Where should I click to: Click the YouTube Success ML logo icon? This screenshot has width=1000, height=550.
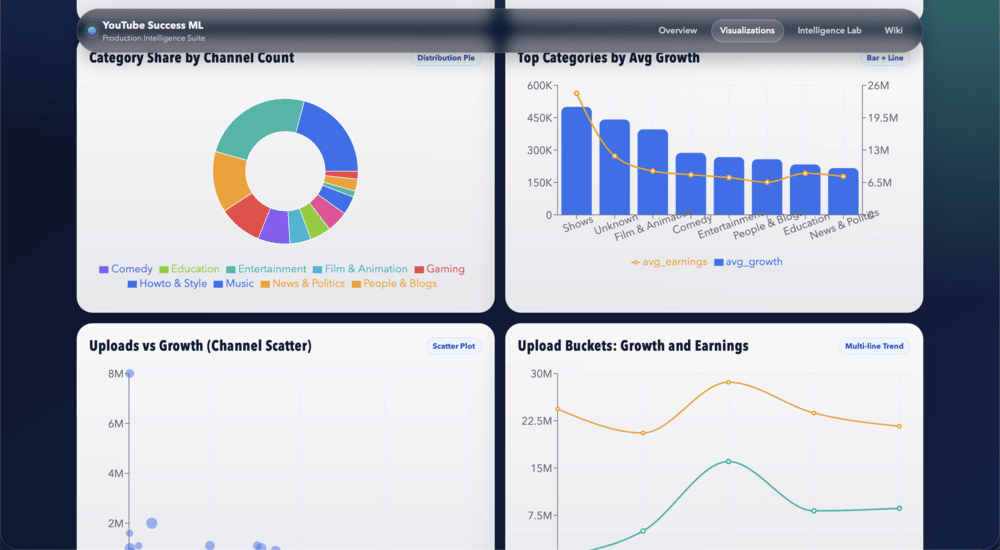point(92,31)
